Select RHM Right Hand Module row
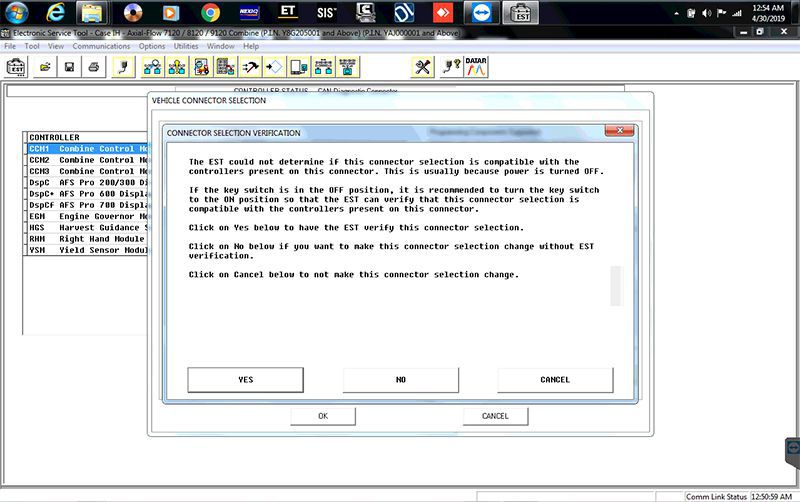800x502 pixels. tap(87, 239)
